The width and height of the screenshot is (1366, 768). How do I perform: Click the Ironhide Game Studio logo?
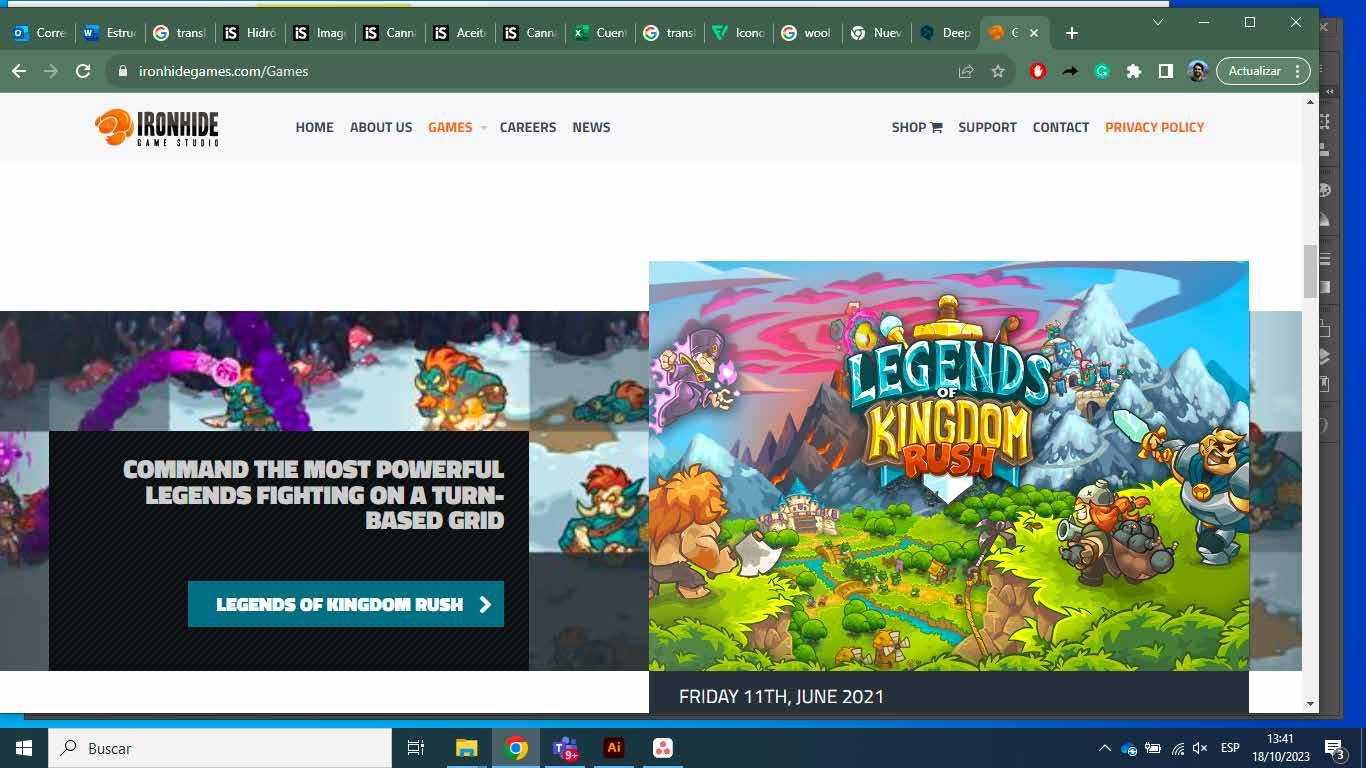click(x=157, y=127)
